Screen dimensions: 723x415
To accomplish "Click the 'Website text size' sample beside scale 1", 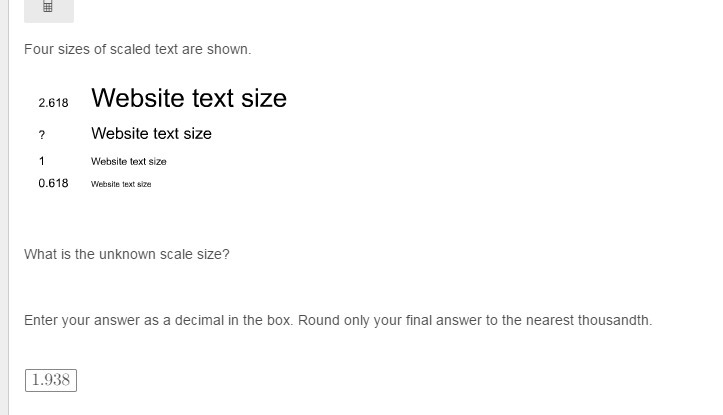I will [129, 161].
